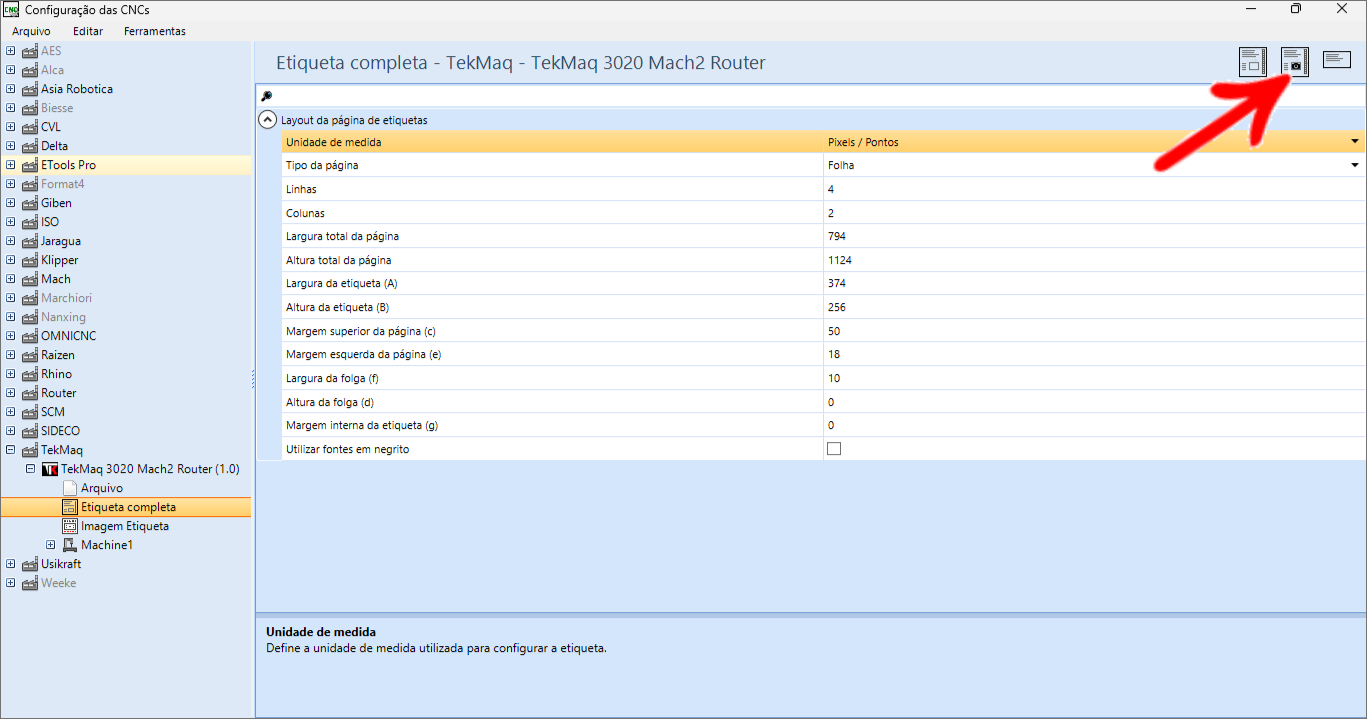Image resolution: width=1367 pixels, height=719 pixels.
Task: Click the Marchiori factory icon
Action: coord(29,298)
